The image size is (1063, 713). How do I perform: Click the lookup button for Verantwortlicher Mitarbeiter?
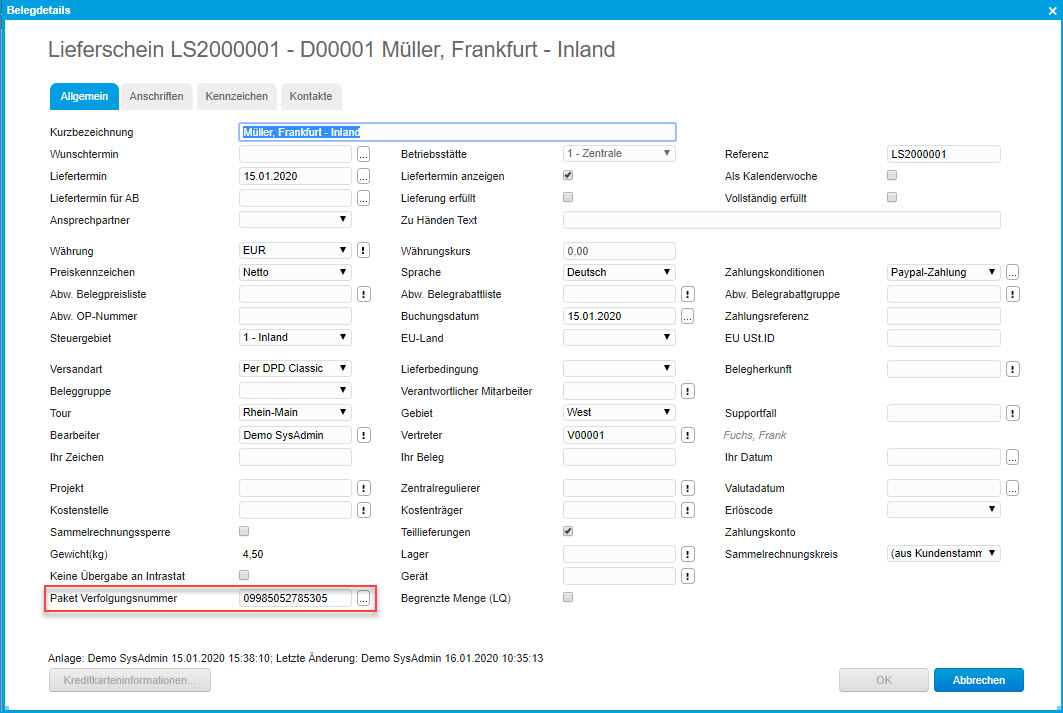[687, 391]
